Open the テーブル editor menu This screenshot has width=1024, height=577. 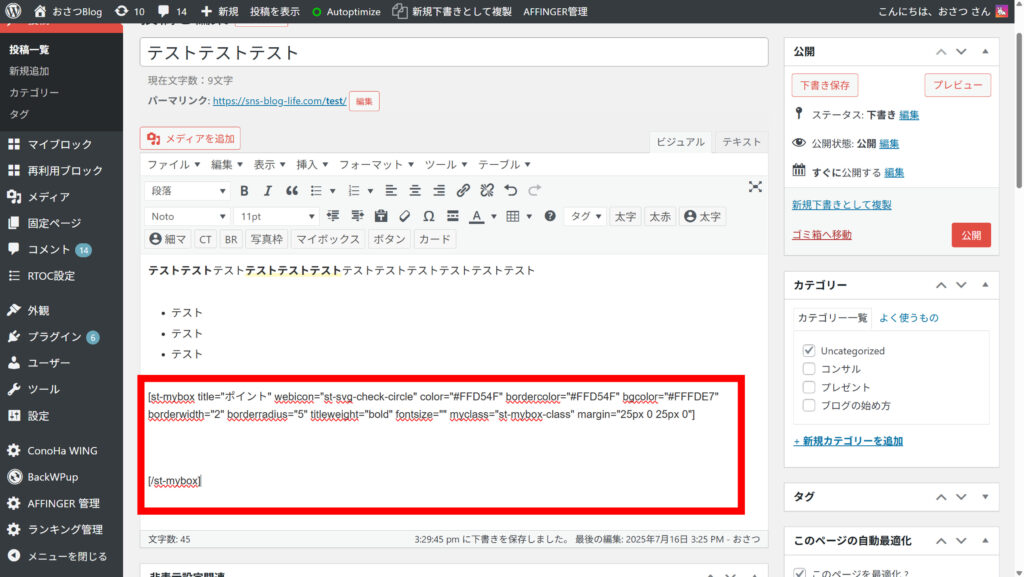click(504, 164)
